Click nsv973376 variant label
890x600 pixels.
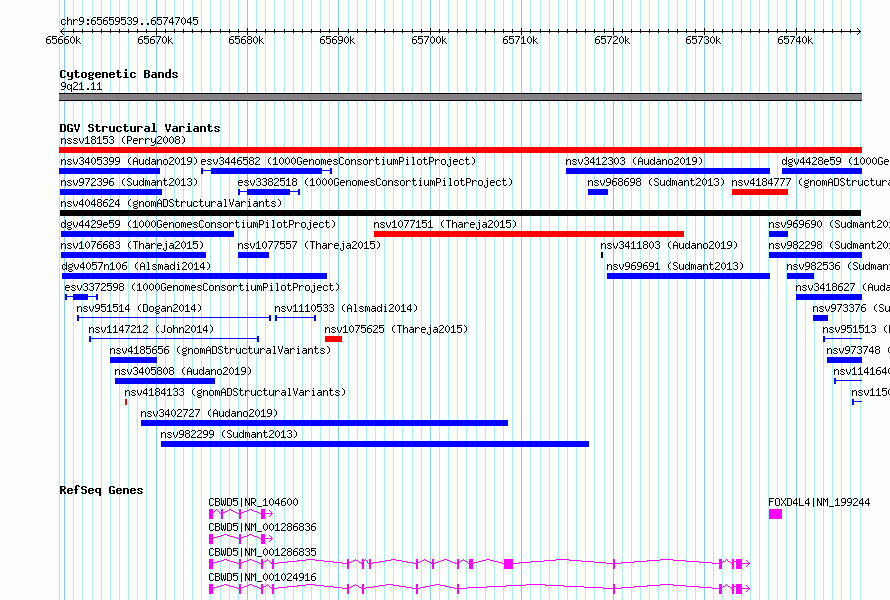(x=851, y=308)
